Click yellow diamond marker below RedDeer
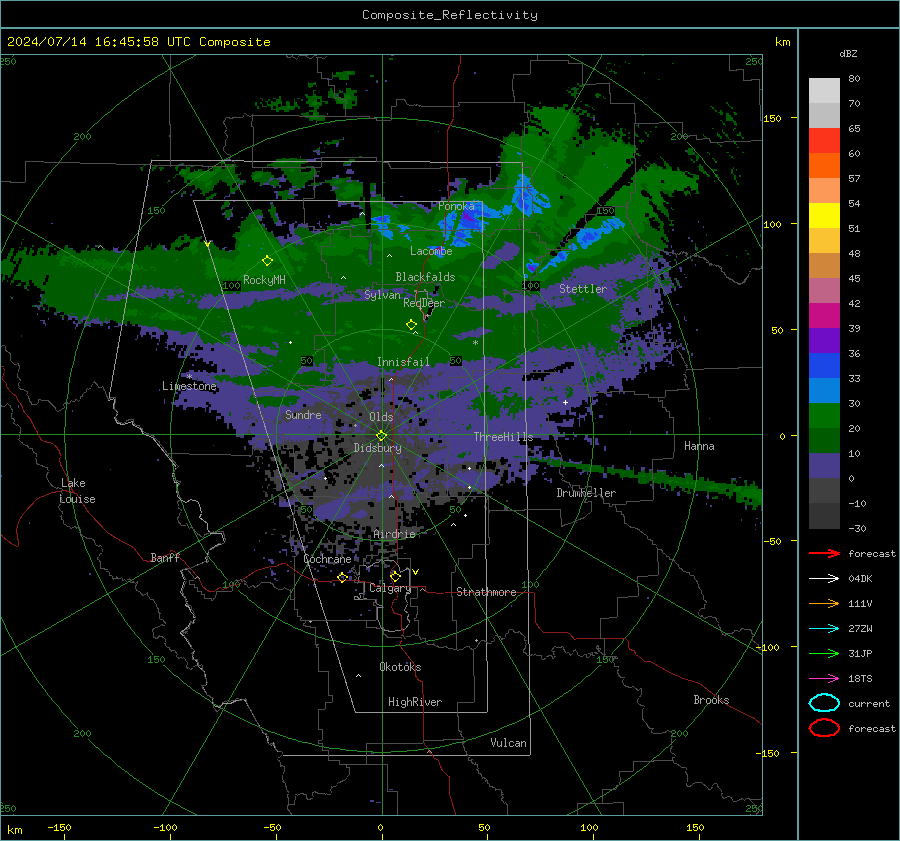900x841 pixels. click(x=411, y=325)
